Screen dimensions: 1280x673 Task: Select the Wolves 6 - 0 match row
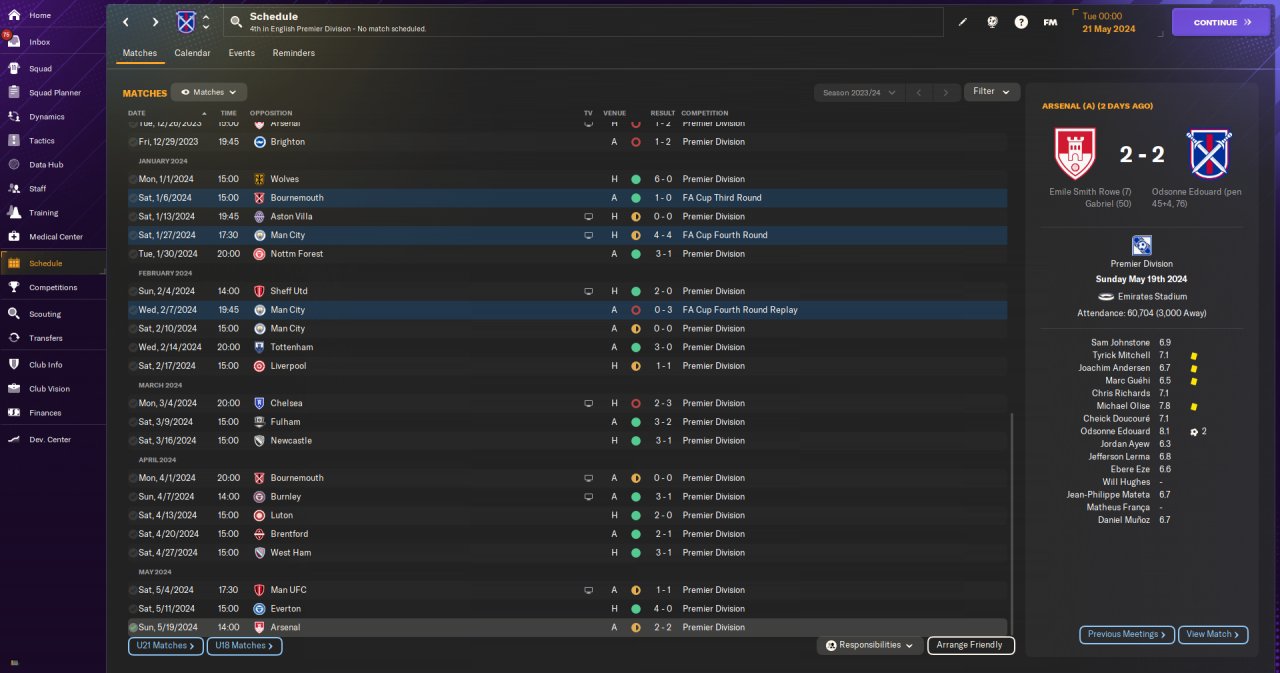point(567,179)
